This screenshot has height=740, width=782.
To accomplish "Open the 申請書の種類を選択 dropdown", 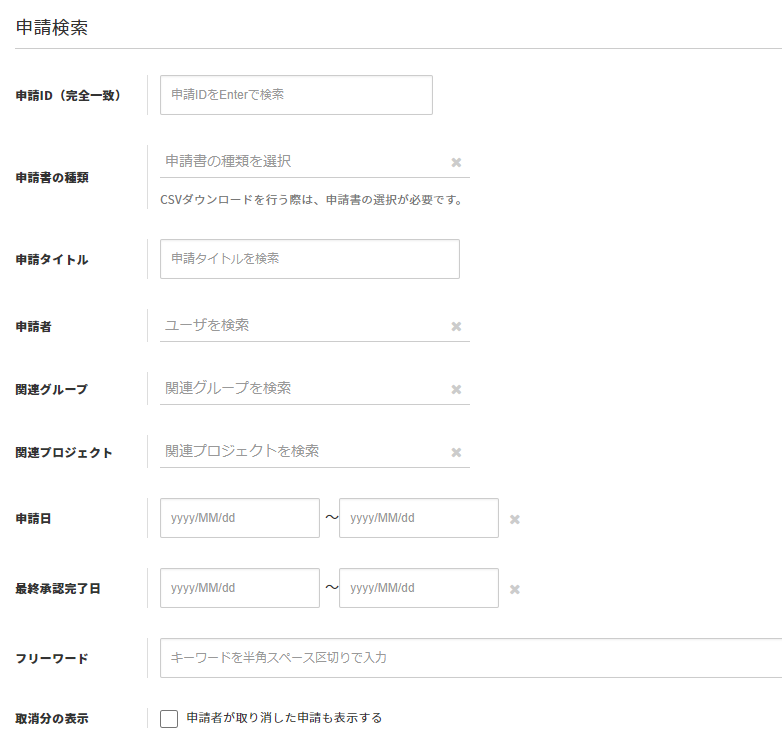I will [x=300, y=161].
